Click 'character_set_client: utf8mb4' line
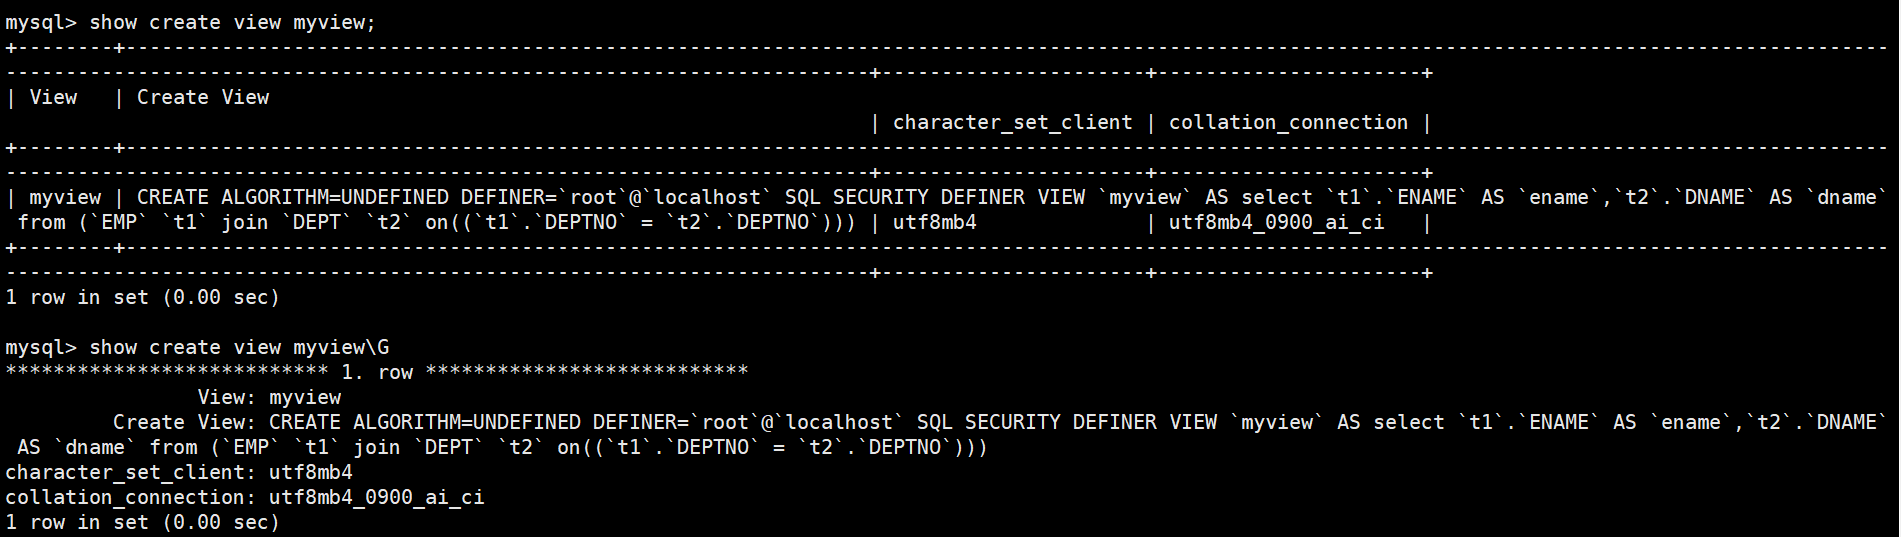Image resolution: width=1901 pixels, height=537 pixels. (179, 472)
